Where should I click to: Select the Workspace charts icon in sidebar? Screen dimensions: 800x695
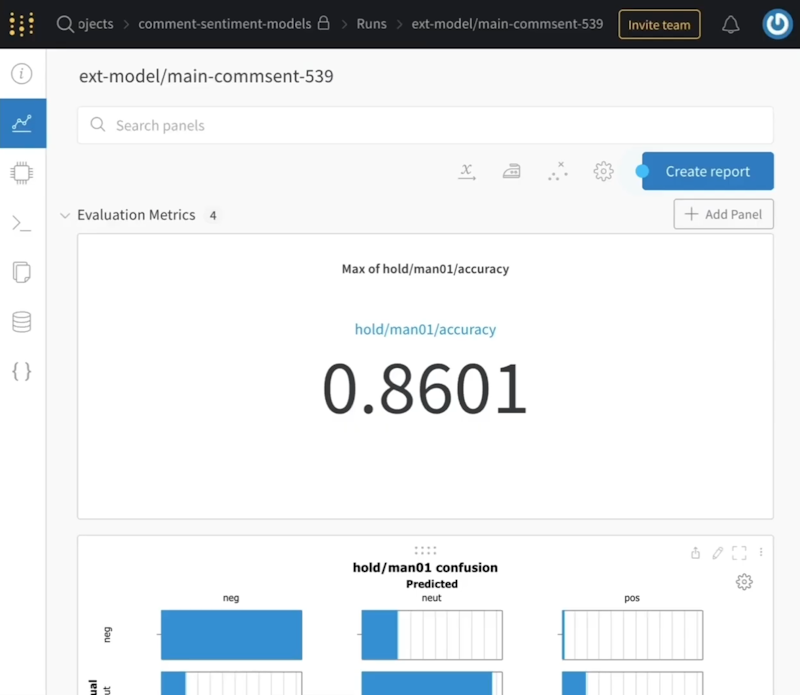[22, 123]
